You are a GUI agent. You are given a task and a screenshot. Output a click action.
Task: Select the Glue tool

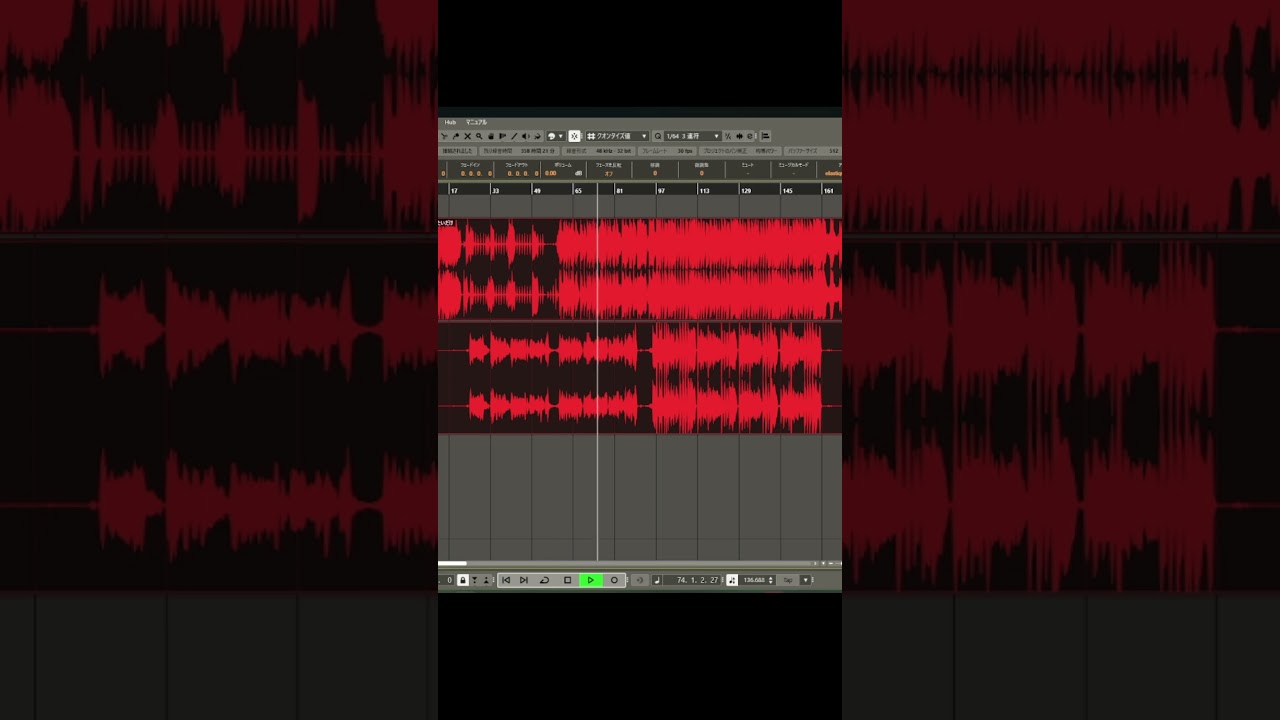coord(456,136)
